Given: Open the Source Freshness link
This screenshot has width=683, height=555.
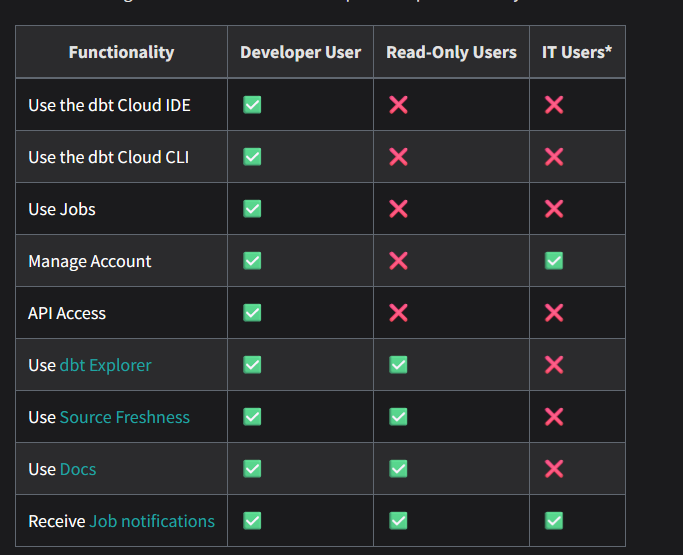Looking at the screenshot, I should (125, 417).
